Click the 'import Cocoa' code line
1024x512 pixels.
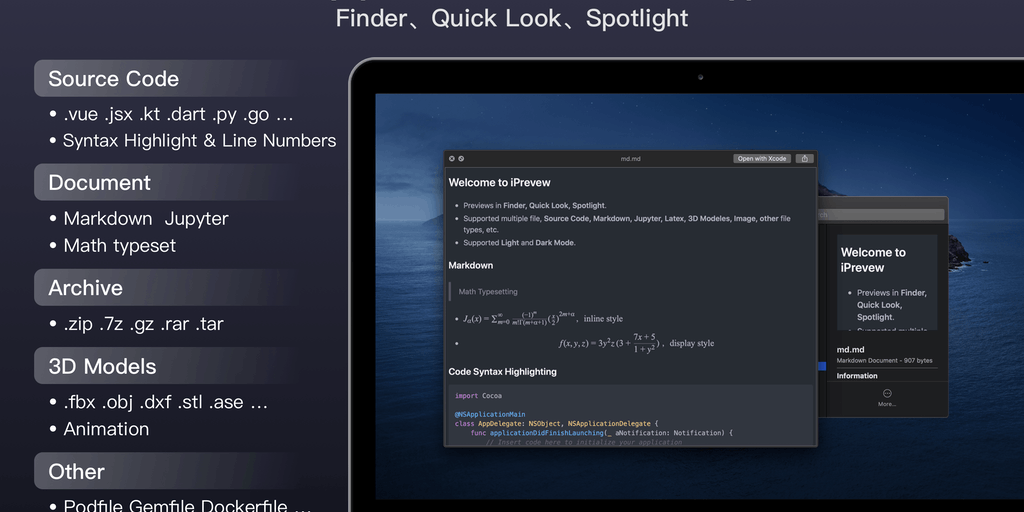pyautogui.click(x=478, y=396)
